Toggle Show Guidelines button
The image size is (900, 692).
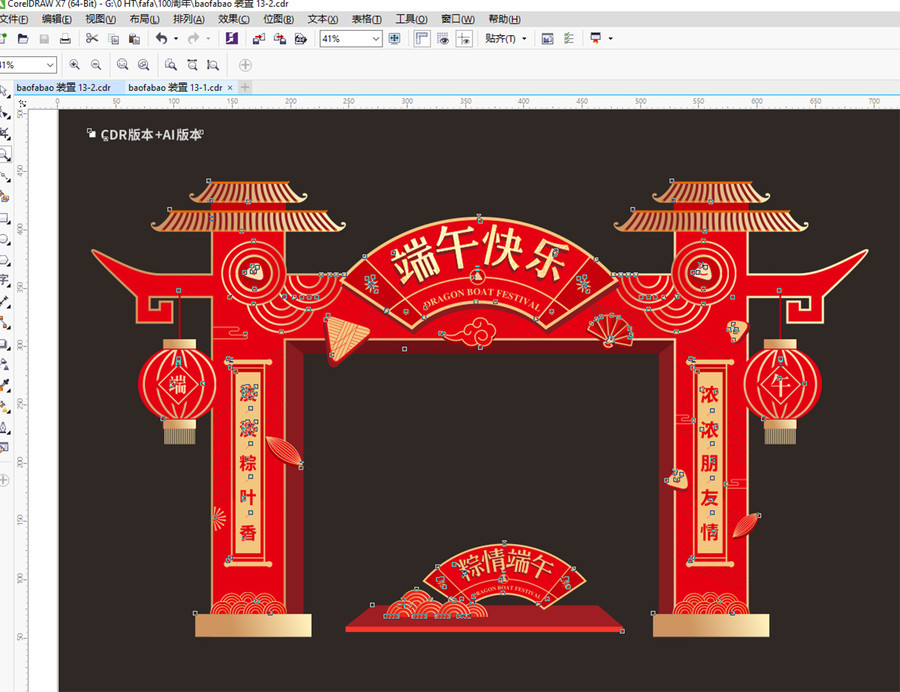(464, 38)
